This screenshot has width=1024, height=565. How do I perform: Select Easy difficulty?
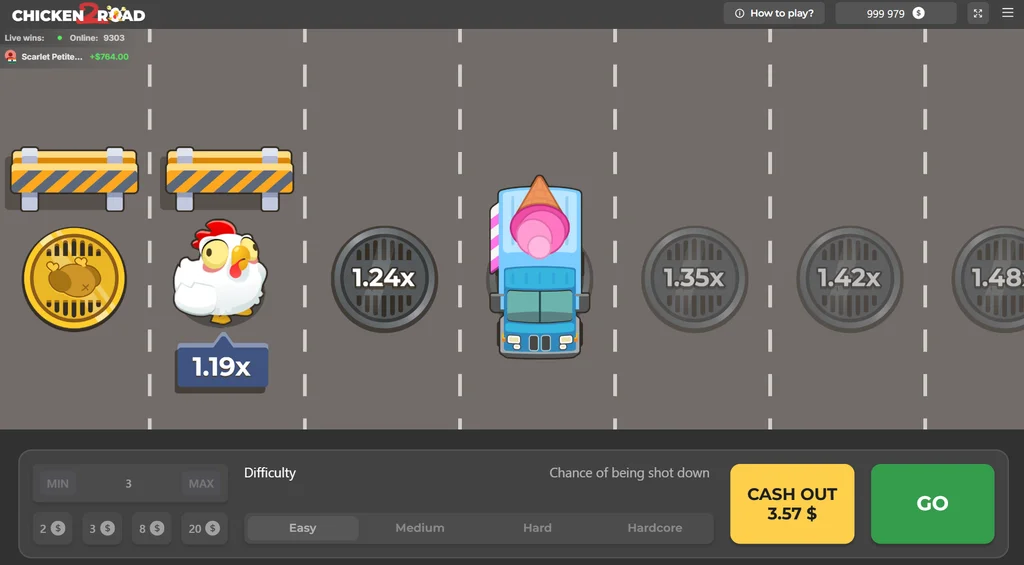pyautogui.click(x=302, y=528)
